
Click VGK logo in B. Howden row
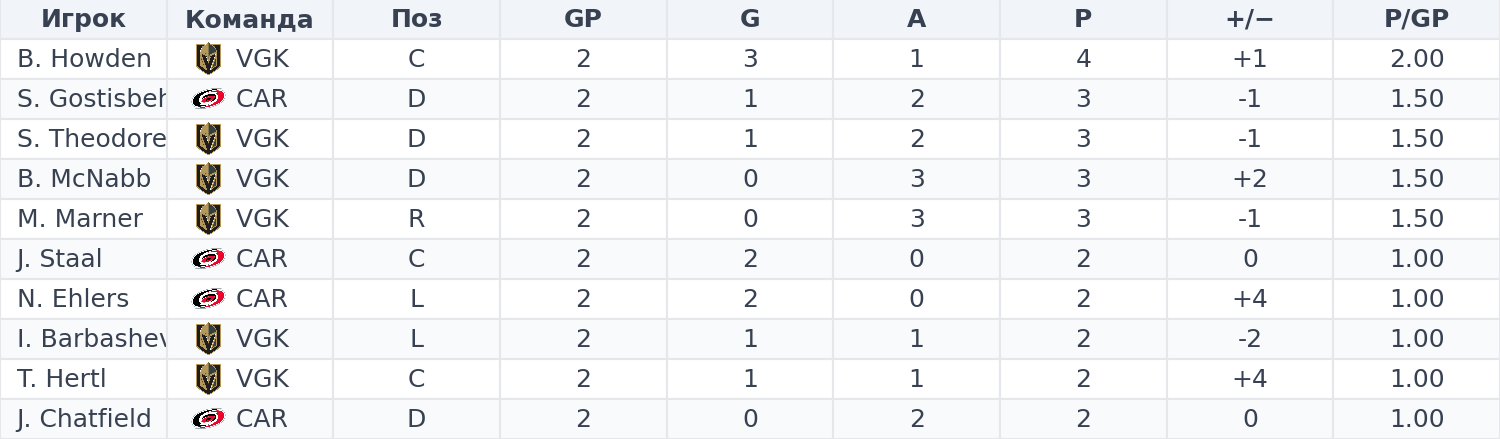pyautogui.click(x=208, y=59)
